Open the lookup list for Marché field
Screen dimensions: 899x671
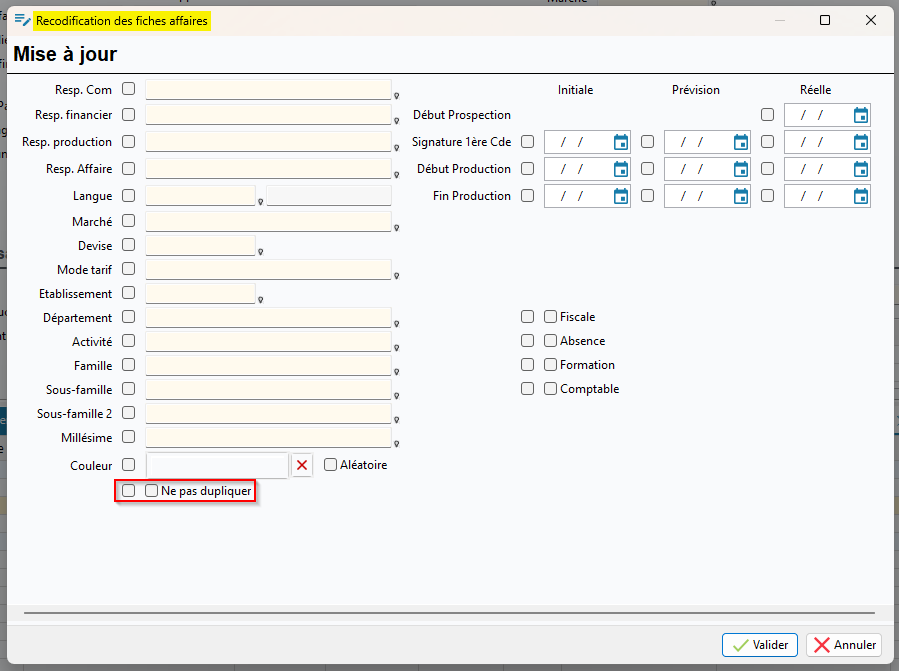coord(397,228)
